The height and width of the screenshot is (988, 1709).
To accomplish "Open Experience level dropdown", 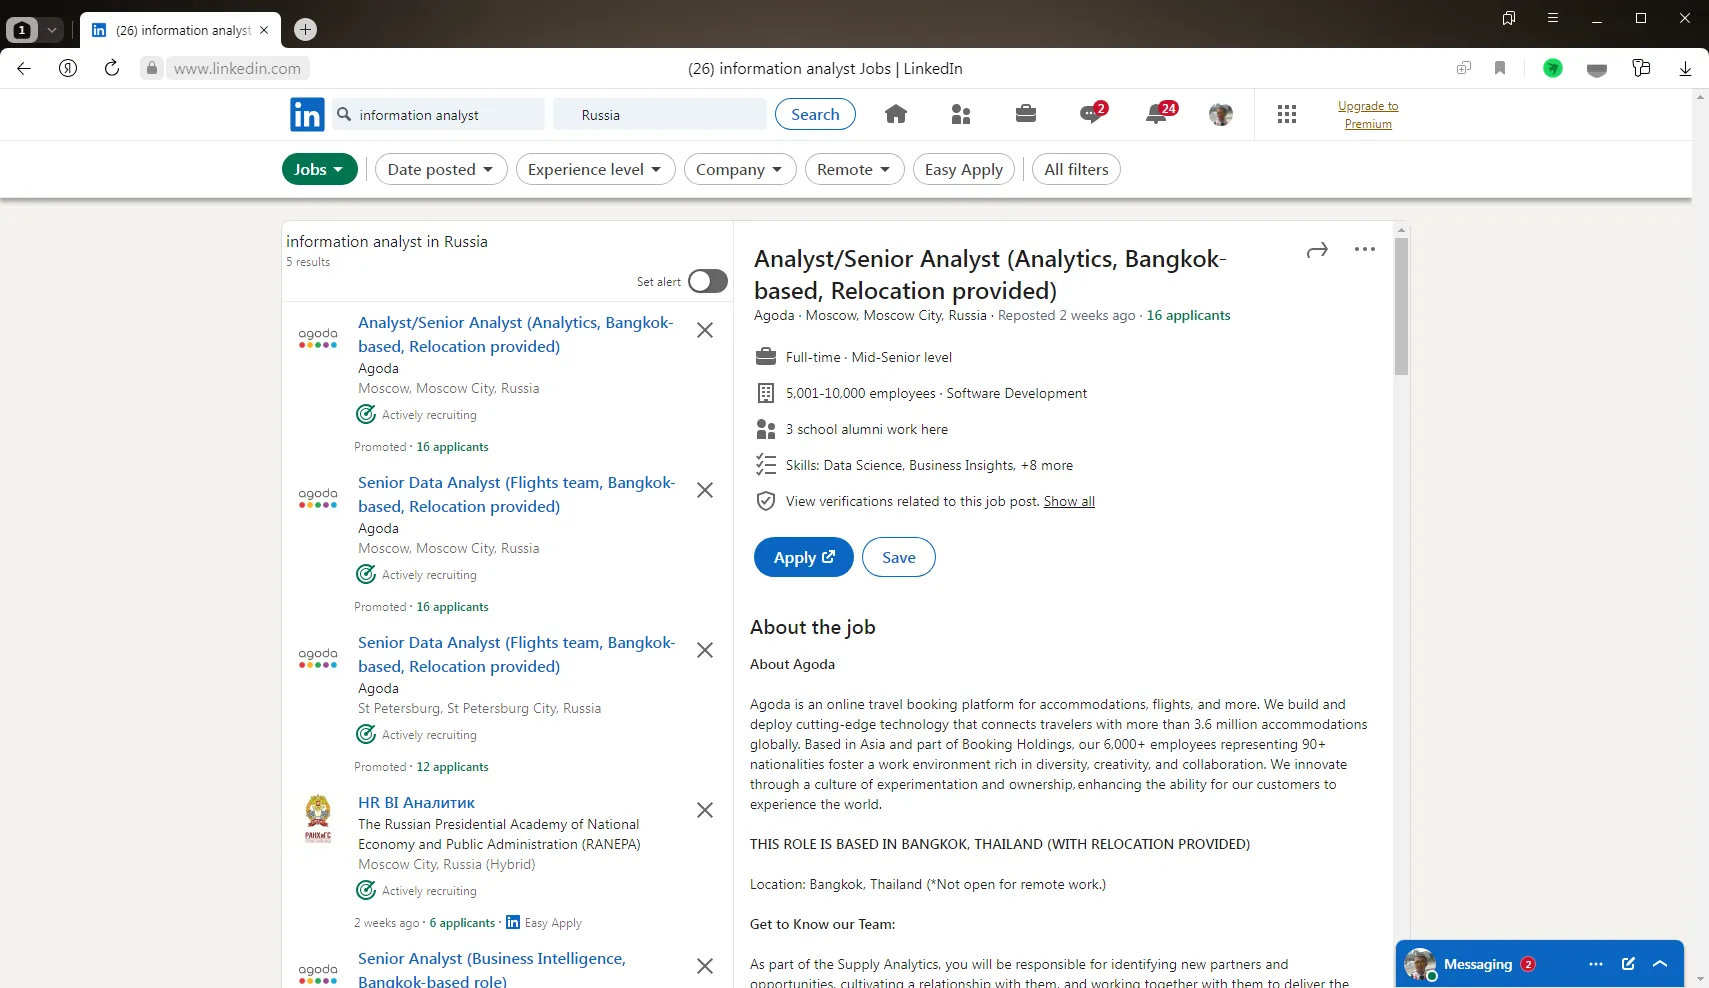I will click(x=596, y=170).
